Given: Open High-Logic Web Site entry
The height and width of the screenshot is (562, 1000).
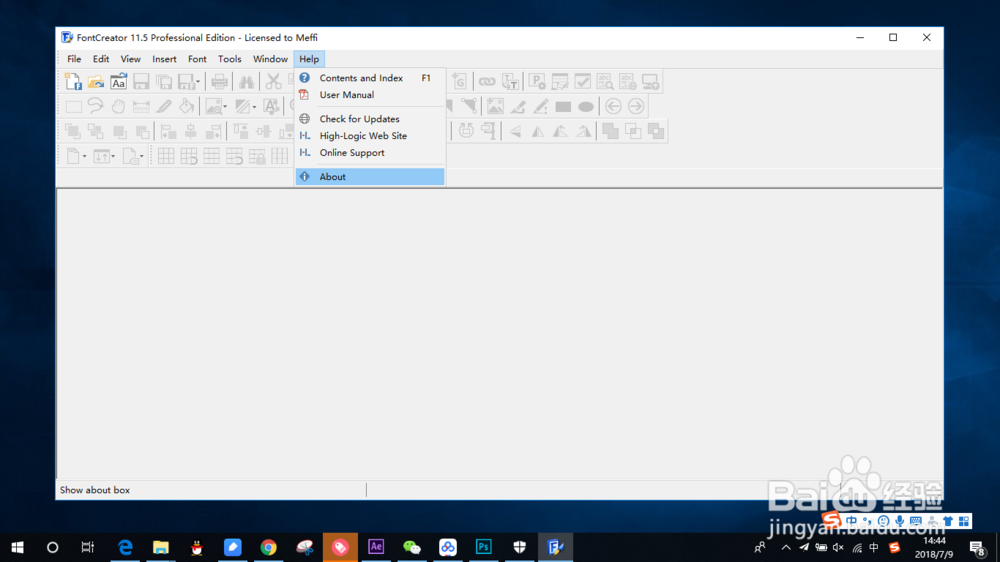Looking at the screenshot, I should coord(370,136).
